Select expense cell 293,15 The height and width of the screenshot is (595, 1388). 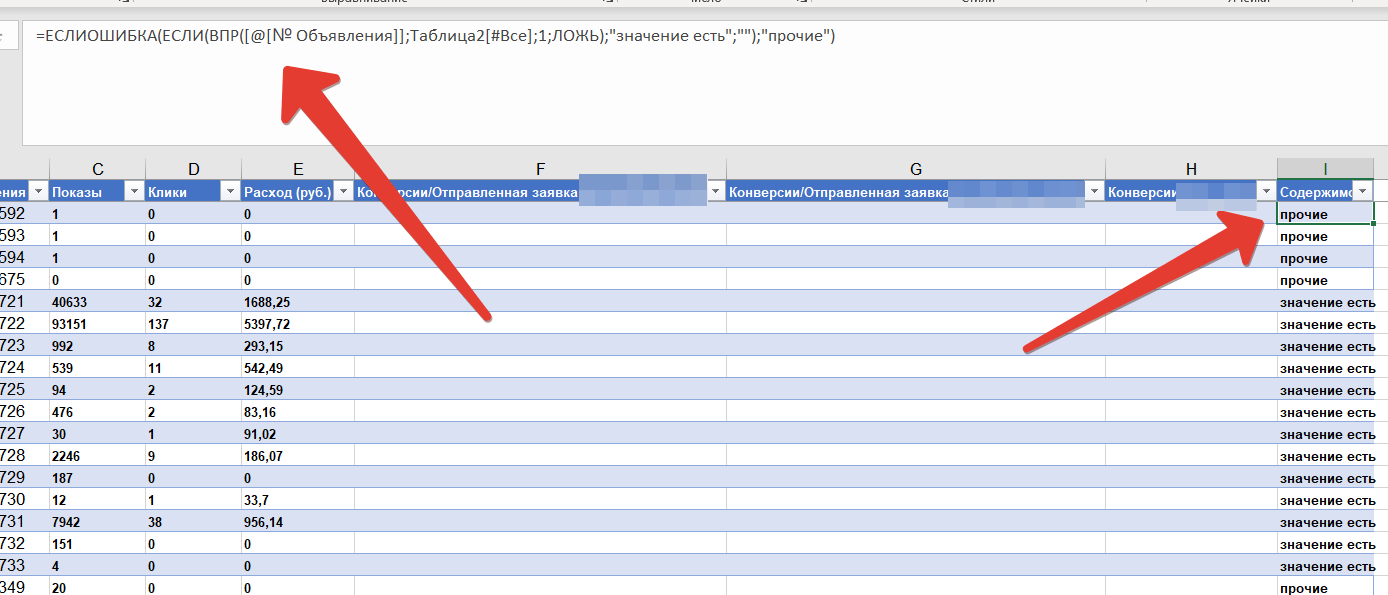[x=298, y=346]
